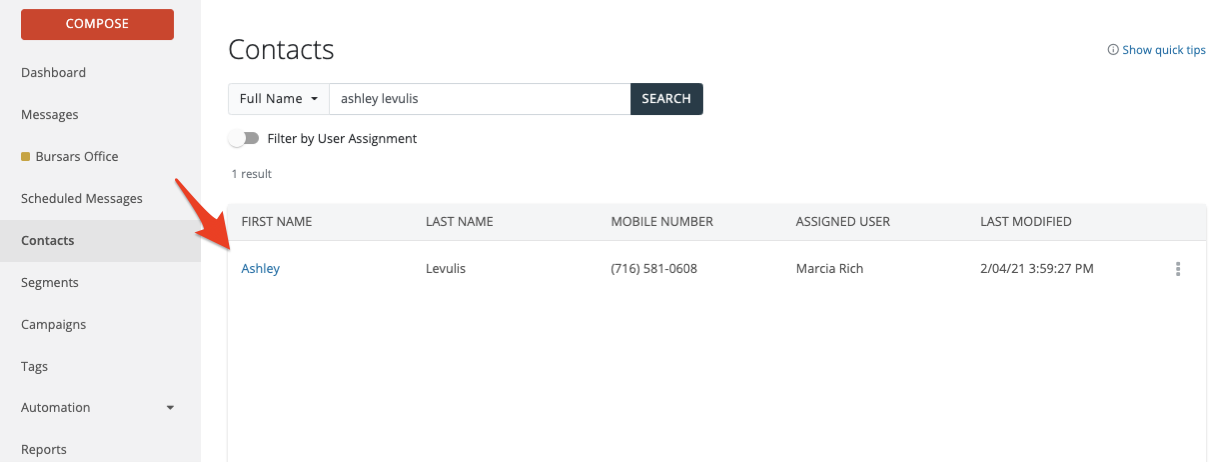Select Scheduled Messages in sidebar
Image resolution: width=1212 pixels, height=462 pixels.
[82, 199]
